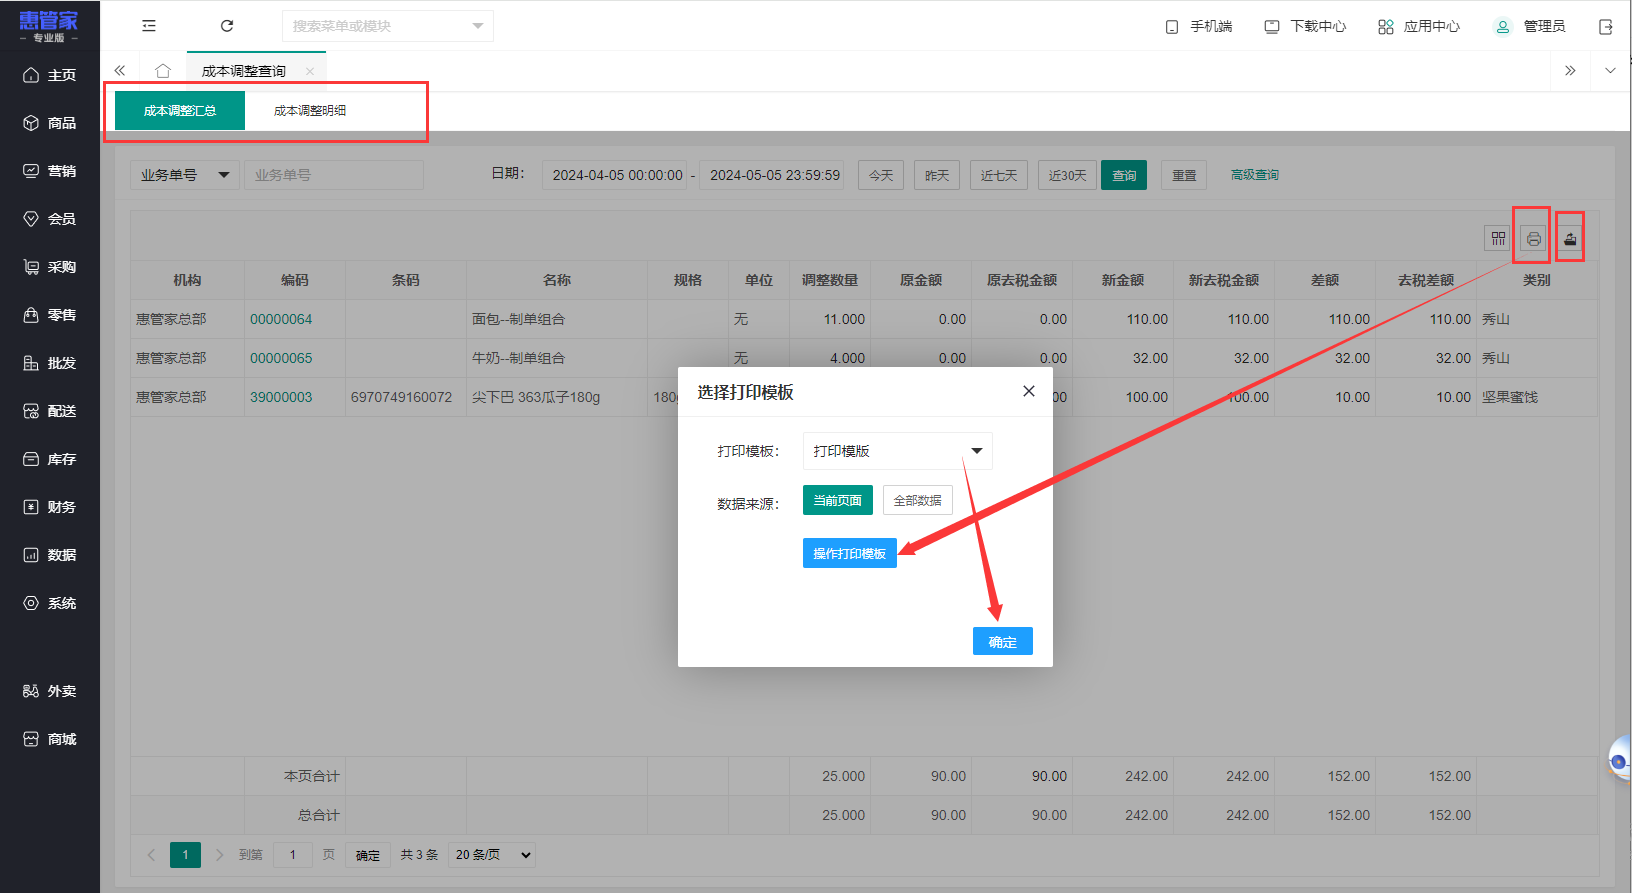Screen dimensions: 1632x893
Task: Open the 应用中心 app center
Action: (1419, 26)
